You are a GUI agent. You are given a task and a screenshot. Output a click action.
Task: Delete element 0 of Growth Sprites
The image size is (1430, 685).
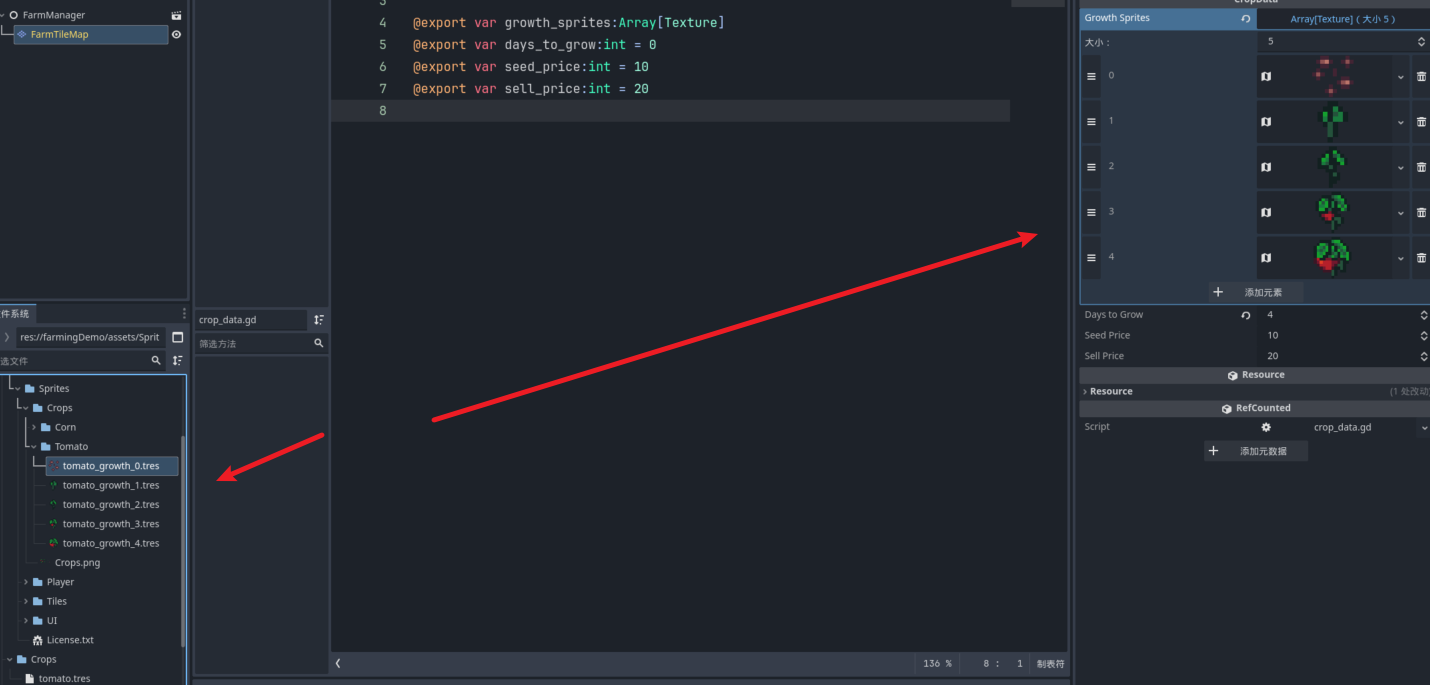(x=1420, y=77)
